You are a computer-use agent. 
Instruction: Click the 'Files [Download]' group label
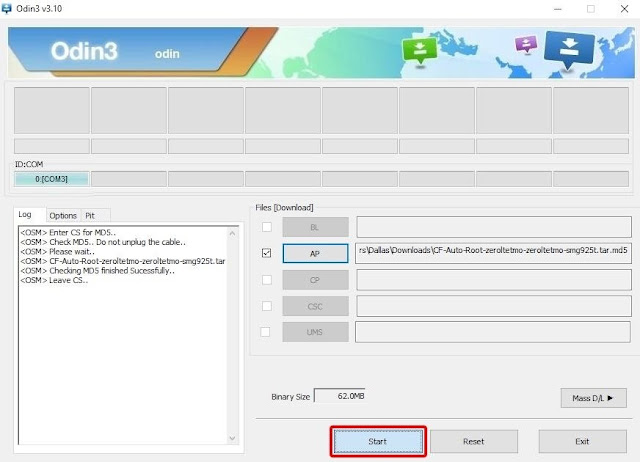(x=284, y=207)
